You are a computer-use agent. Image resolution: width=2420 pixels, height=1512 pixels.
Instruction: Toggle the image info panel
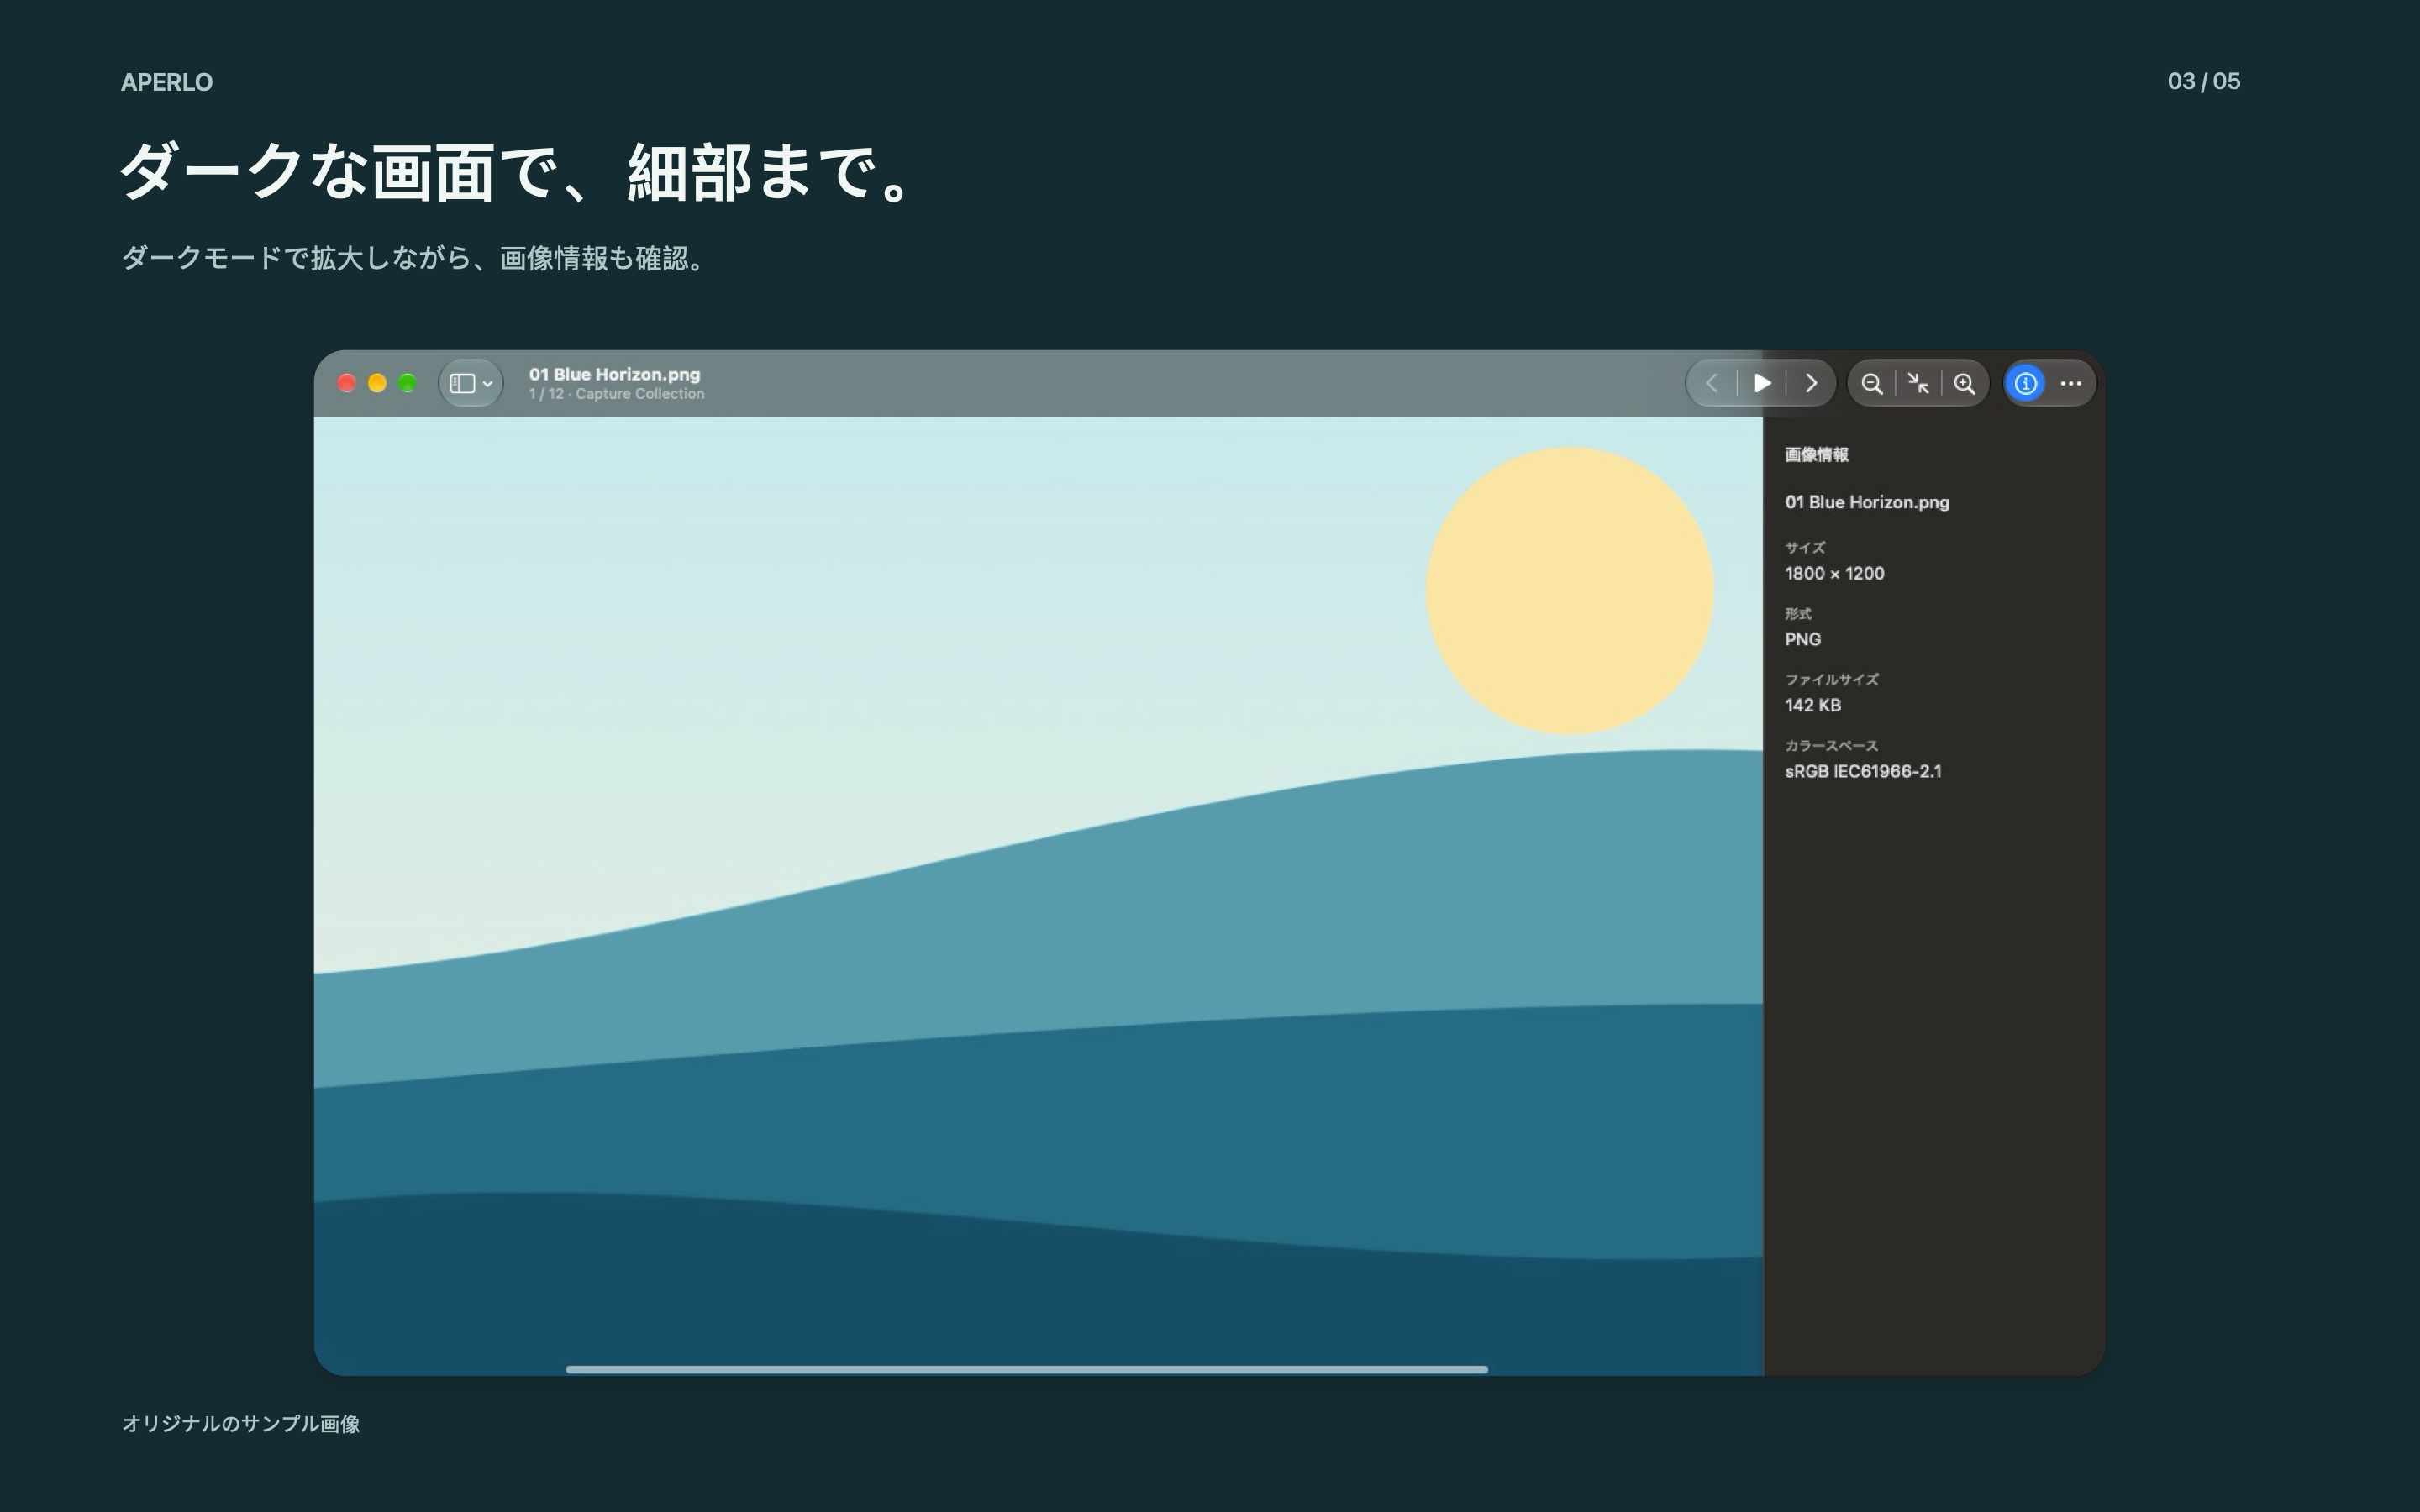(x=2026, y=384)
